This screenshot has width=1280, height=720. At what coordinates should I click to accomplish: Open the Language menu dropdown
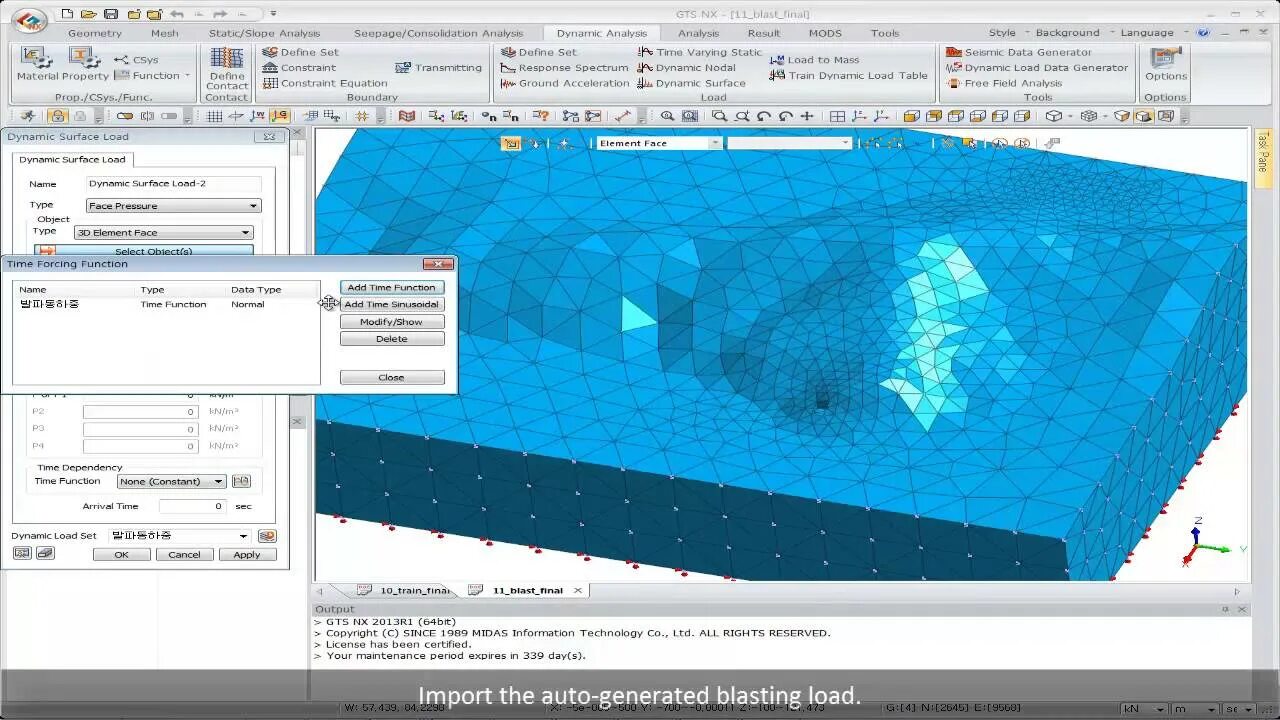(1152, 33)
